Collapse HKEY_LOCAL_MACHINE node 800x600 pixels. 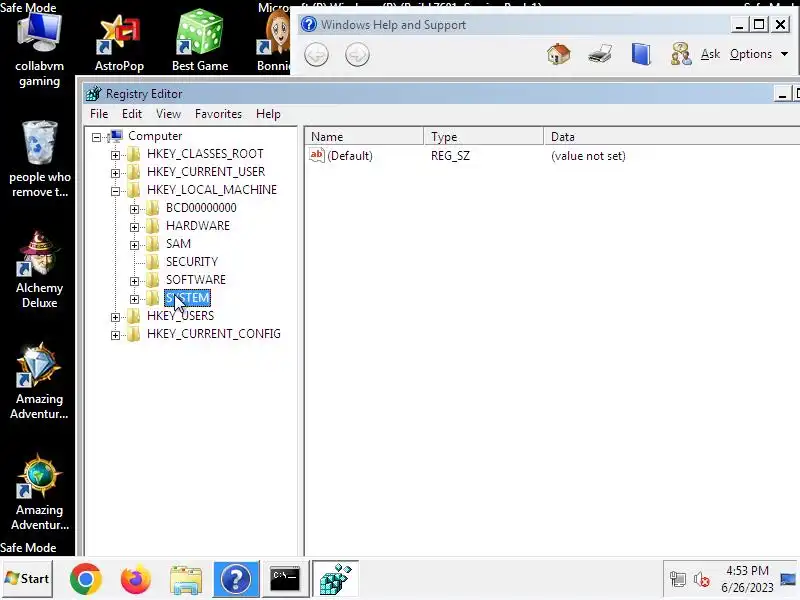115,191
